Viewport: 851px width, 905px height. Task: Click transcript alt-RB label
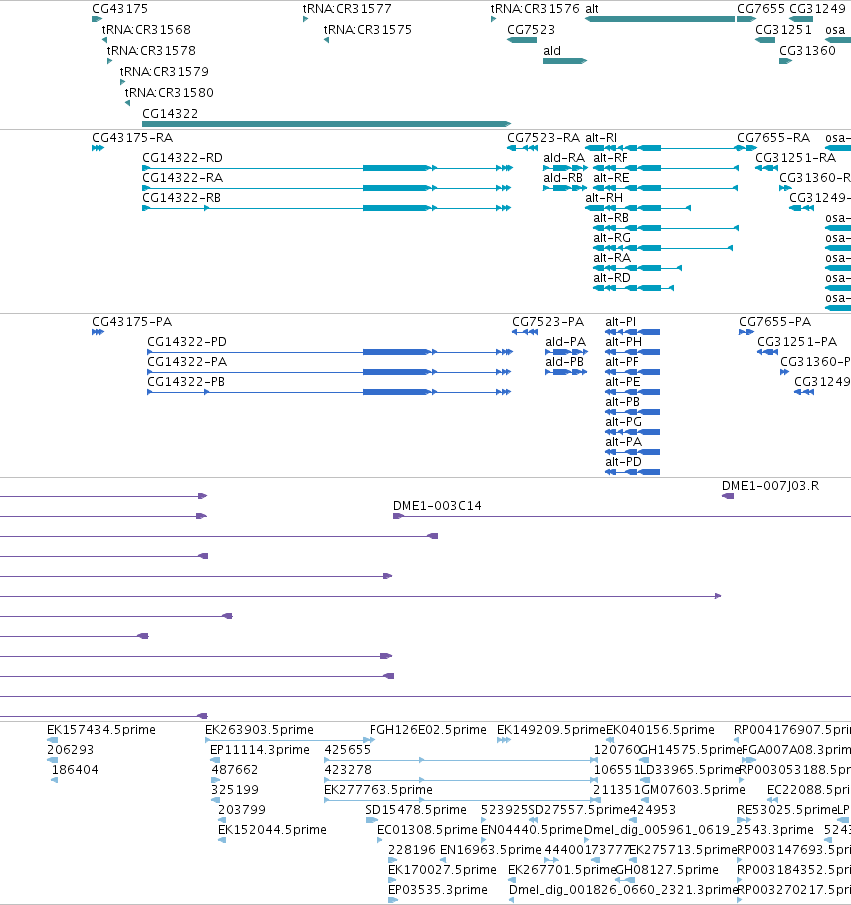(611, 218)
